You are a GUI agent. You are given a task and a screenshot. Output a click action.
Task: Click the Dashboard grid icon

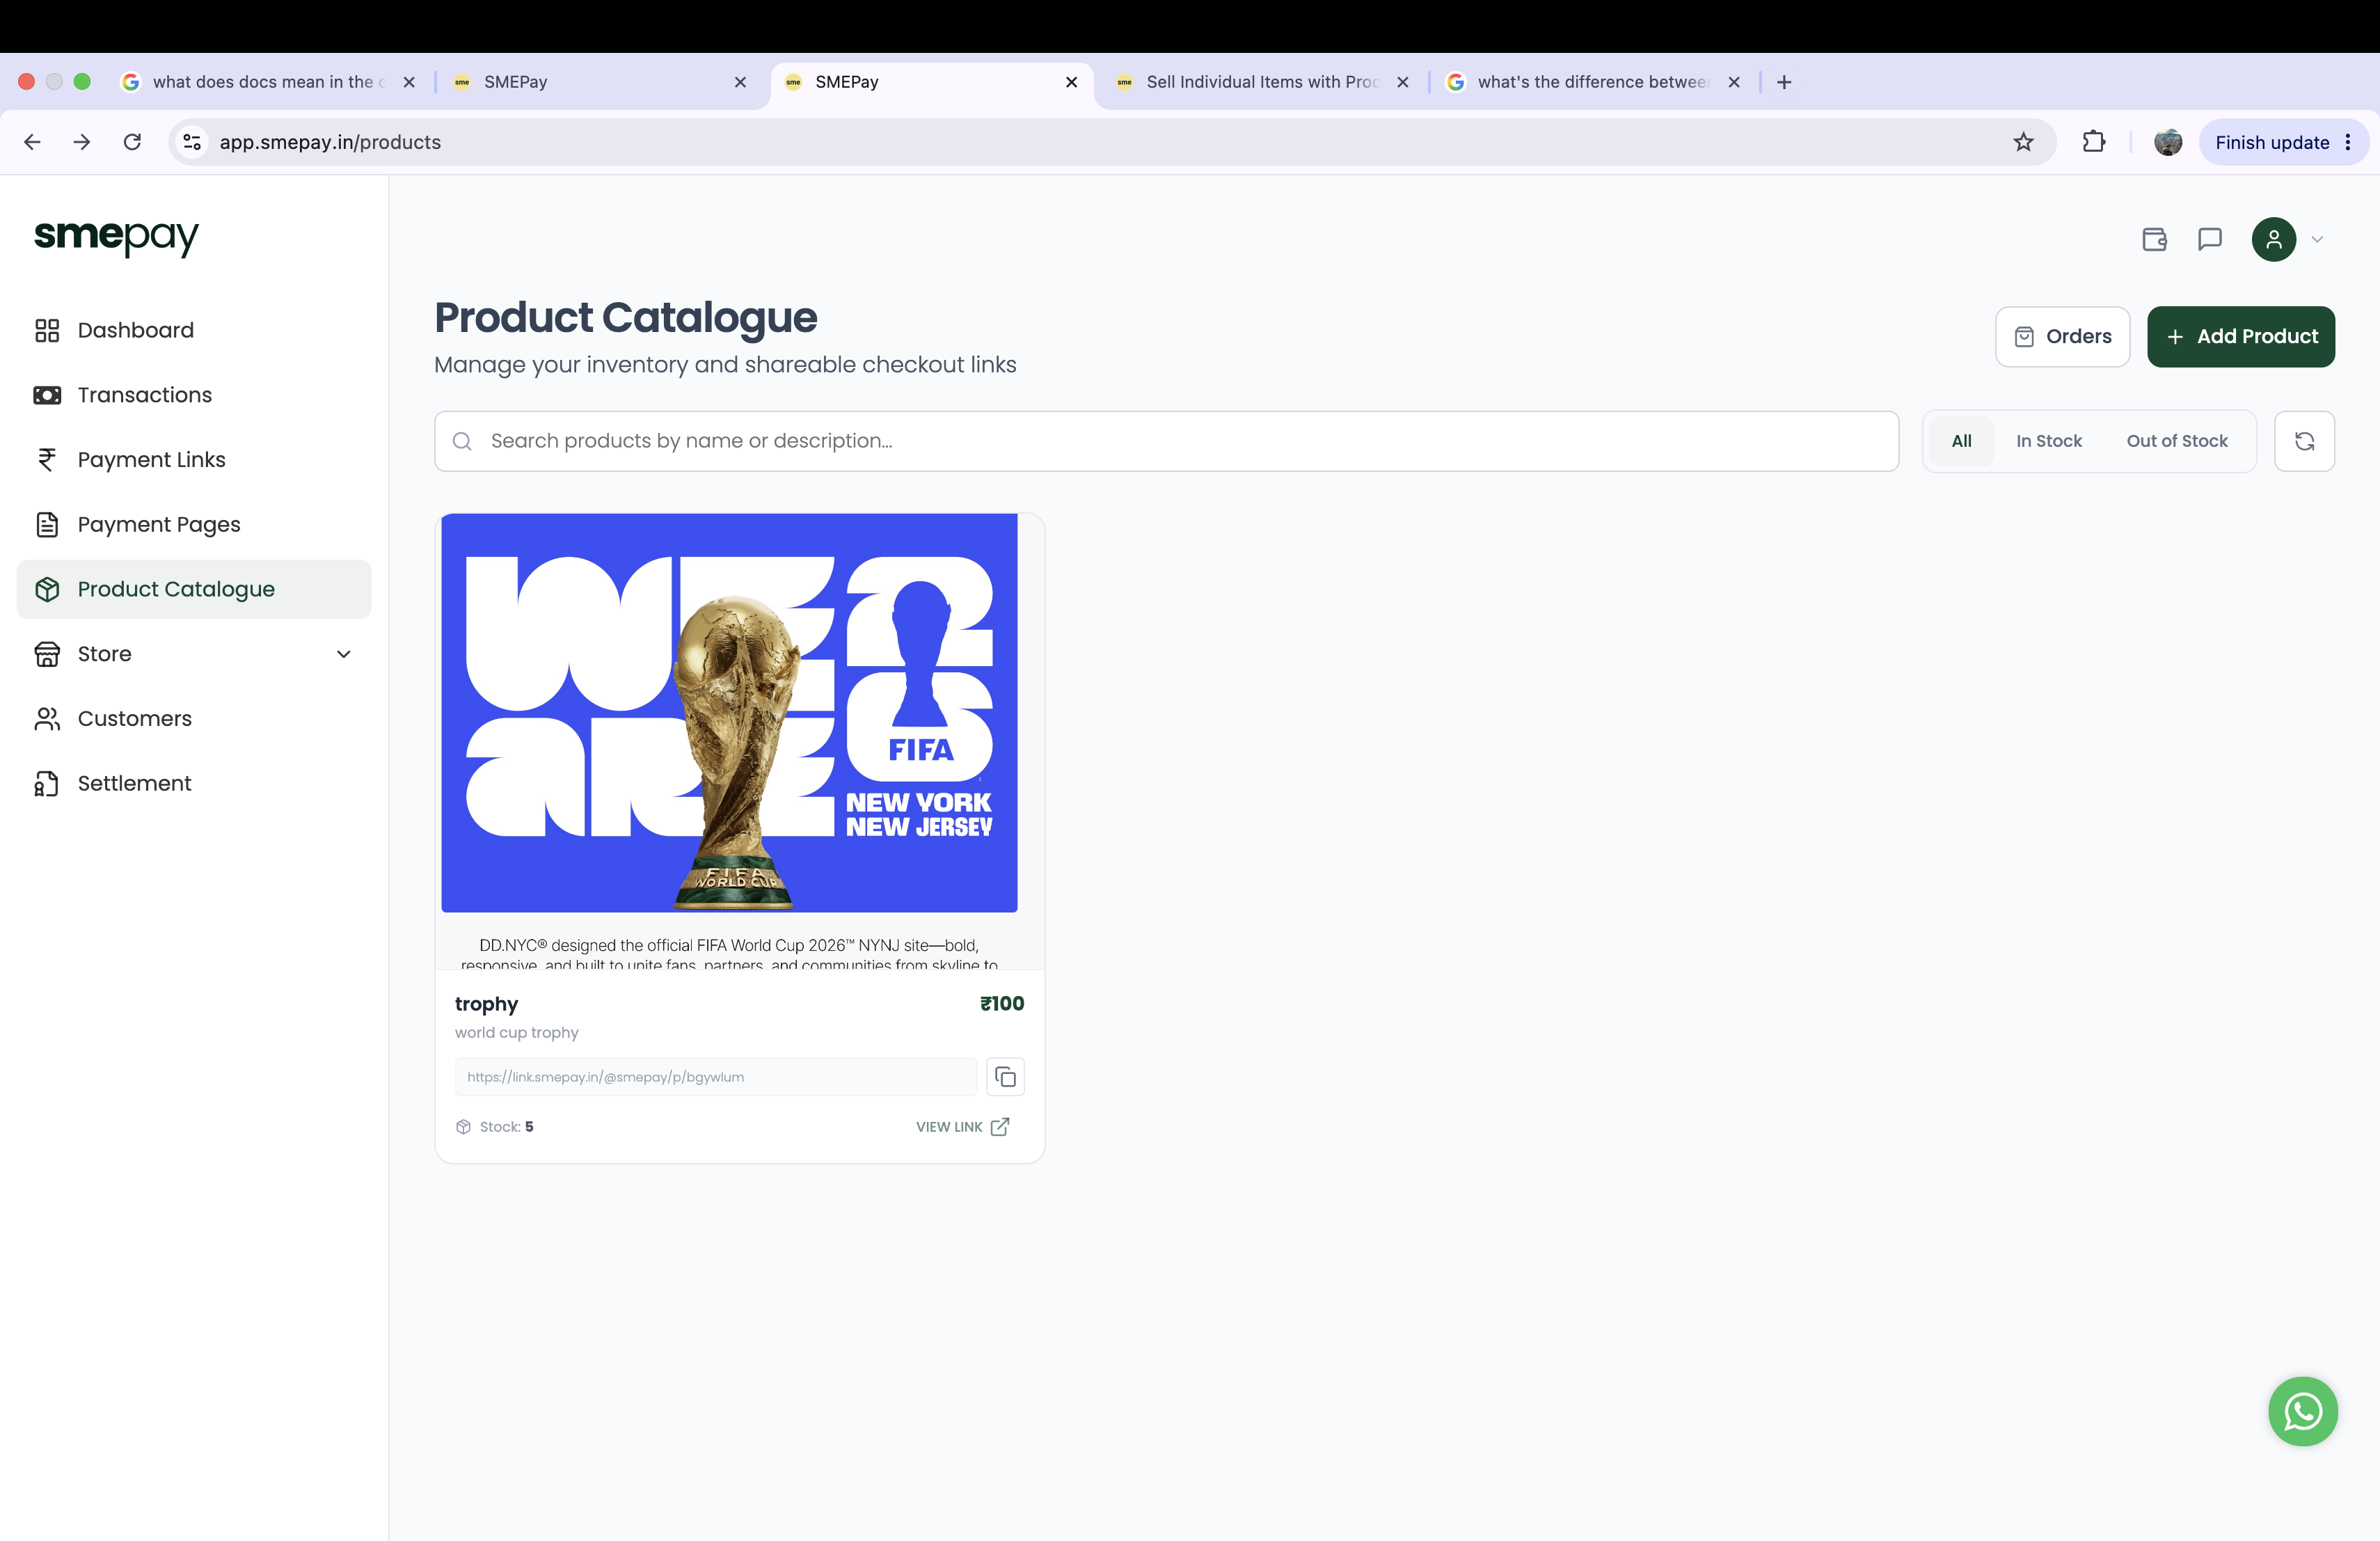[x=47, y=330]
